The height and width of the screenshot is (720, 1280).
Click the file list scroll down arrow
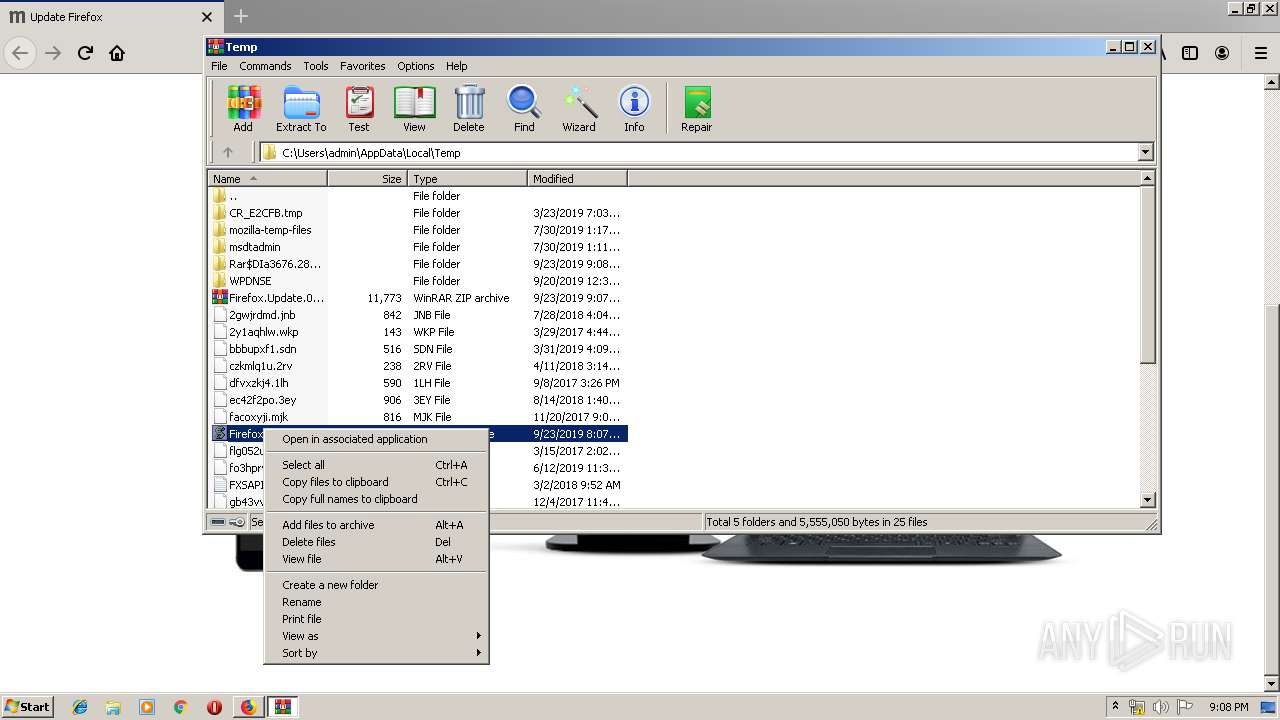click(1147, 500)
